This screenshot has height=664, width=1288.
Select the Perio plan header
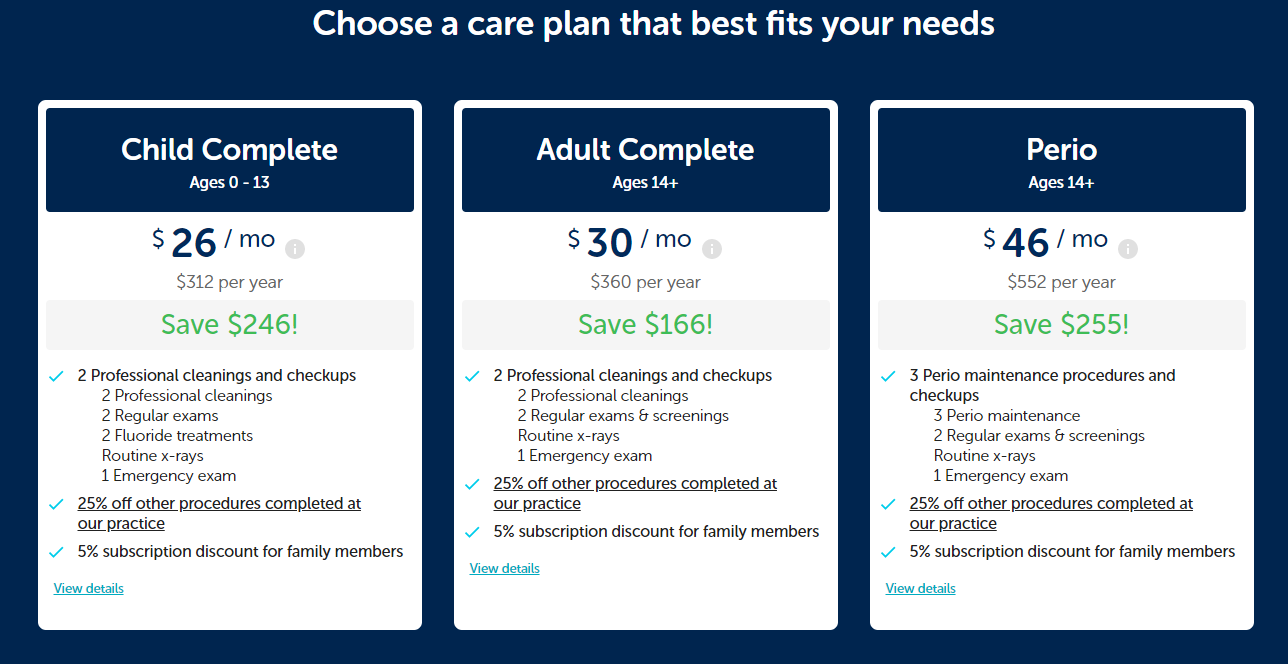pos(1062,160)
